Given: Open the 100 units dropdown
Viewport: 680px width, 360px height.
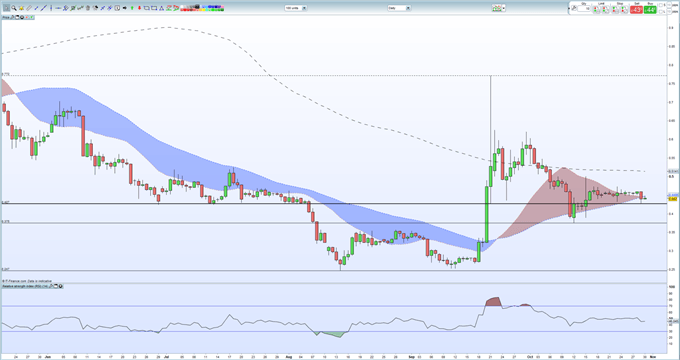Looking at the screenshot, I should 296,8.
